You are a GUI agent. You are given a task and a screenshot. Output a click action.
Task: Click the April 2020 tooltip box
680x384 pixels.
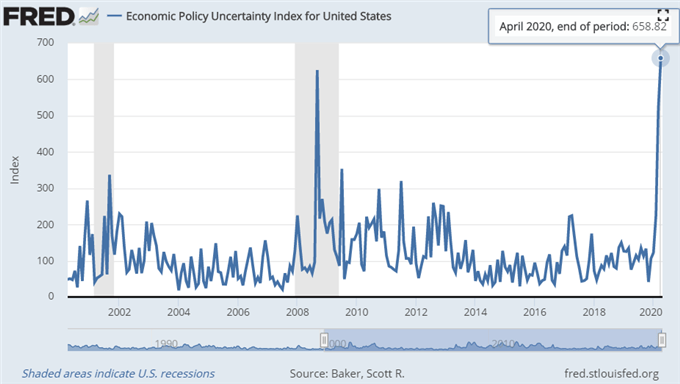pos(582,26)
